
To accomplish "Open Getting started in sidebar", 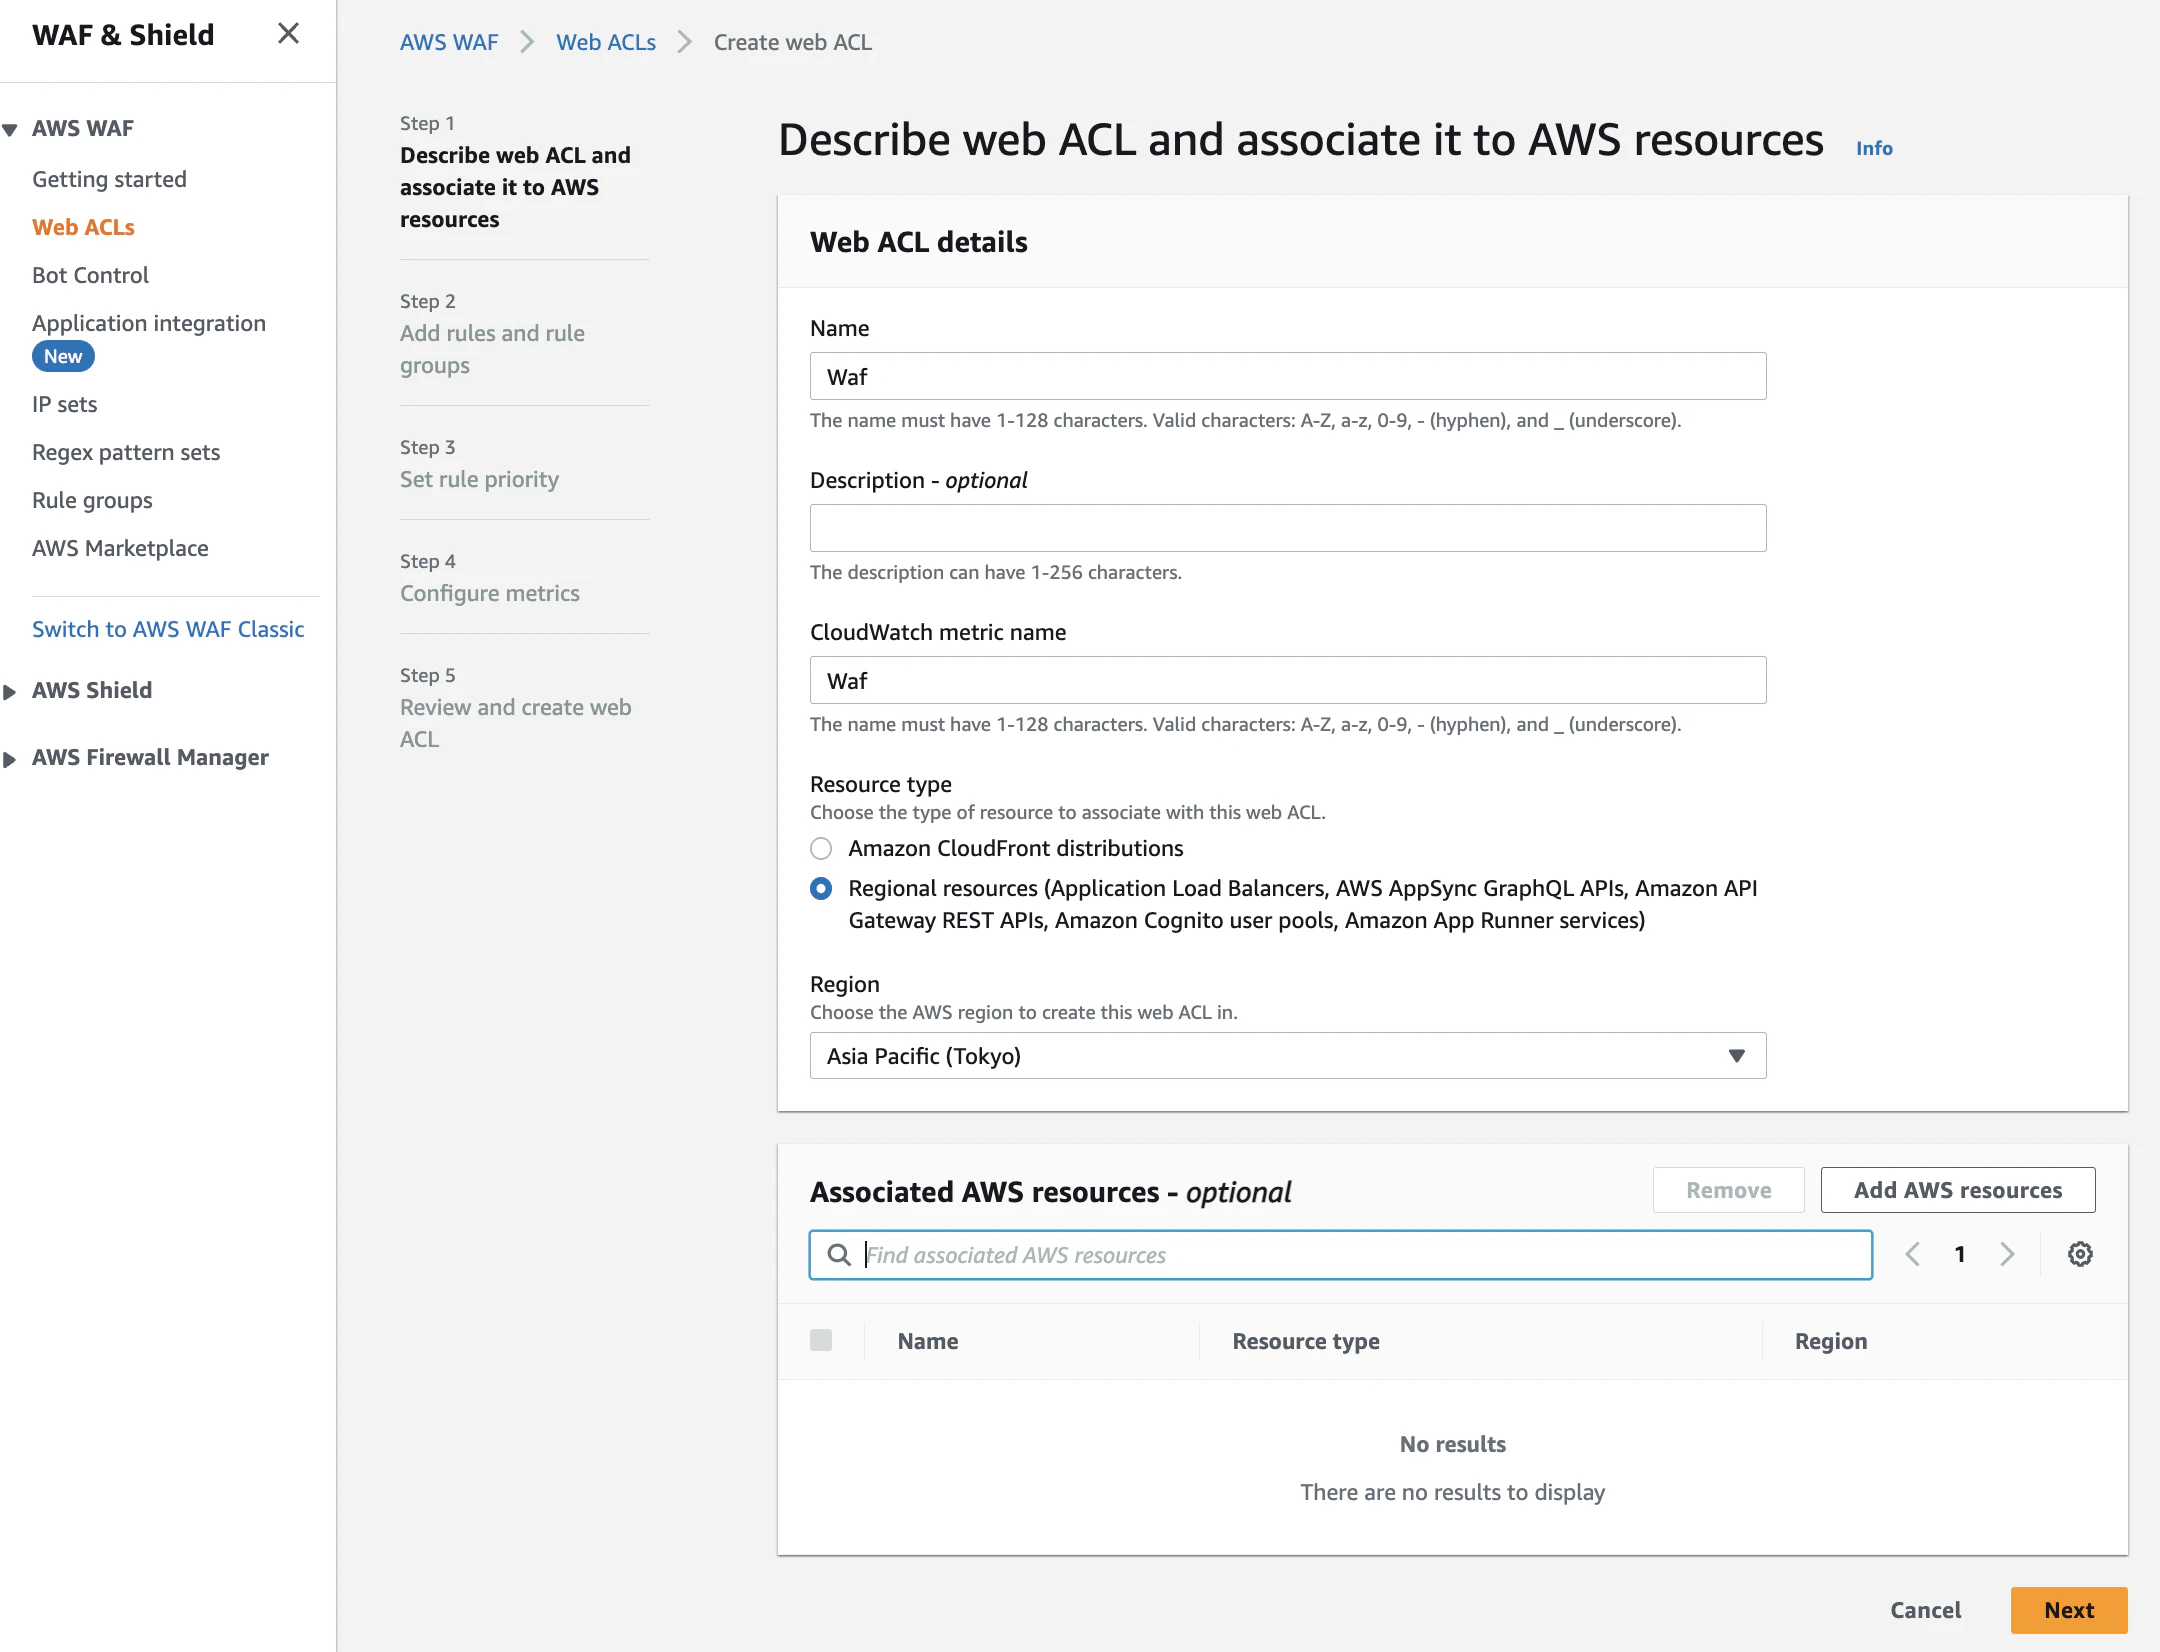I will tap(109, 179).
